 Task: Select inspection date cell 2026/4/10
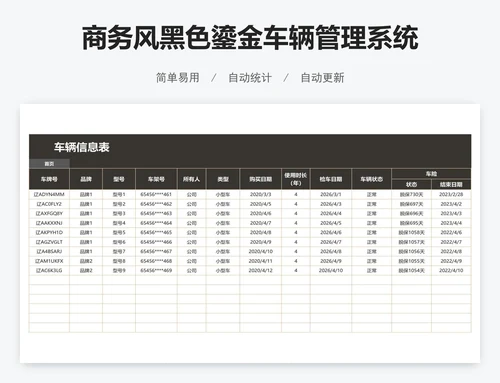(331, 270)
